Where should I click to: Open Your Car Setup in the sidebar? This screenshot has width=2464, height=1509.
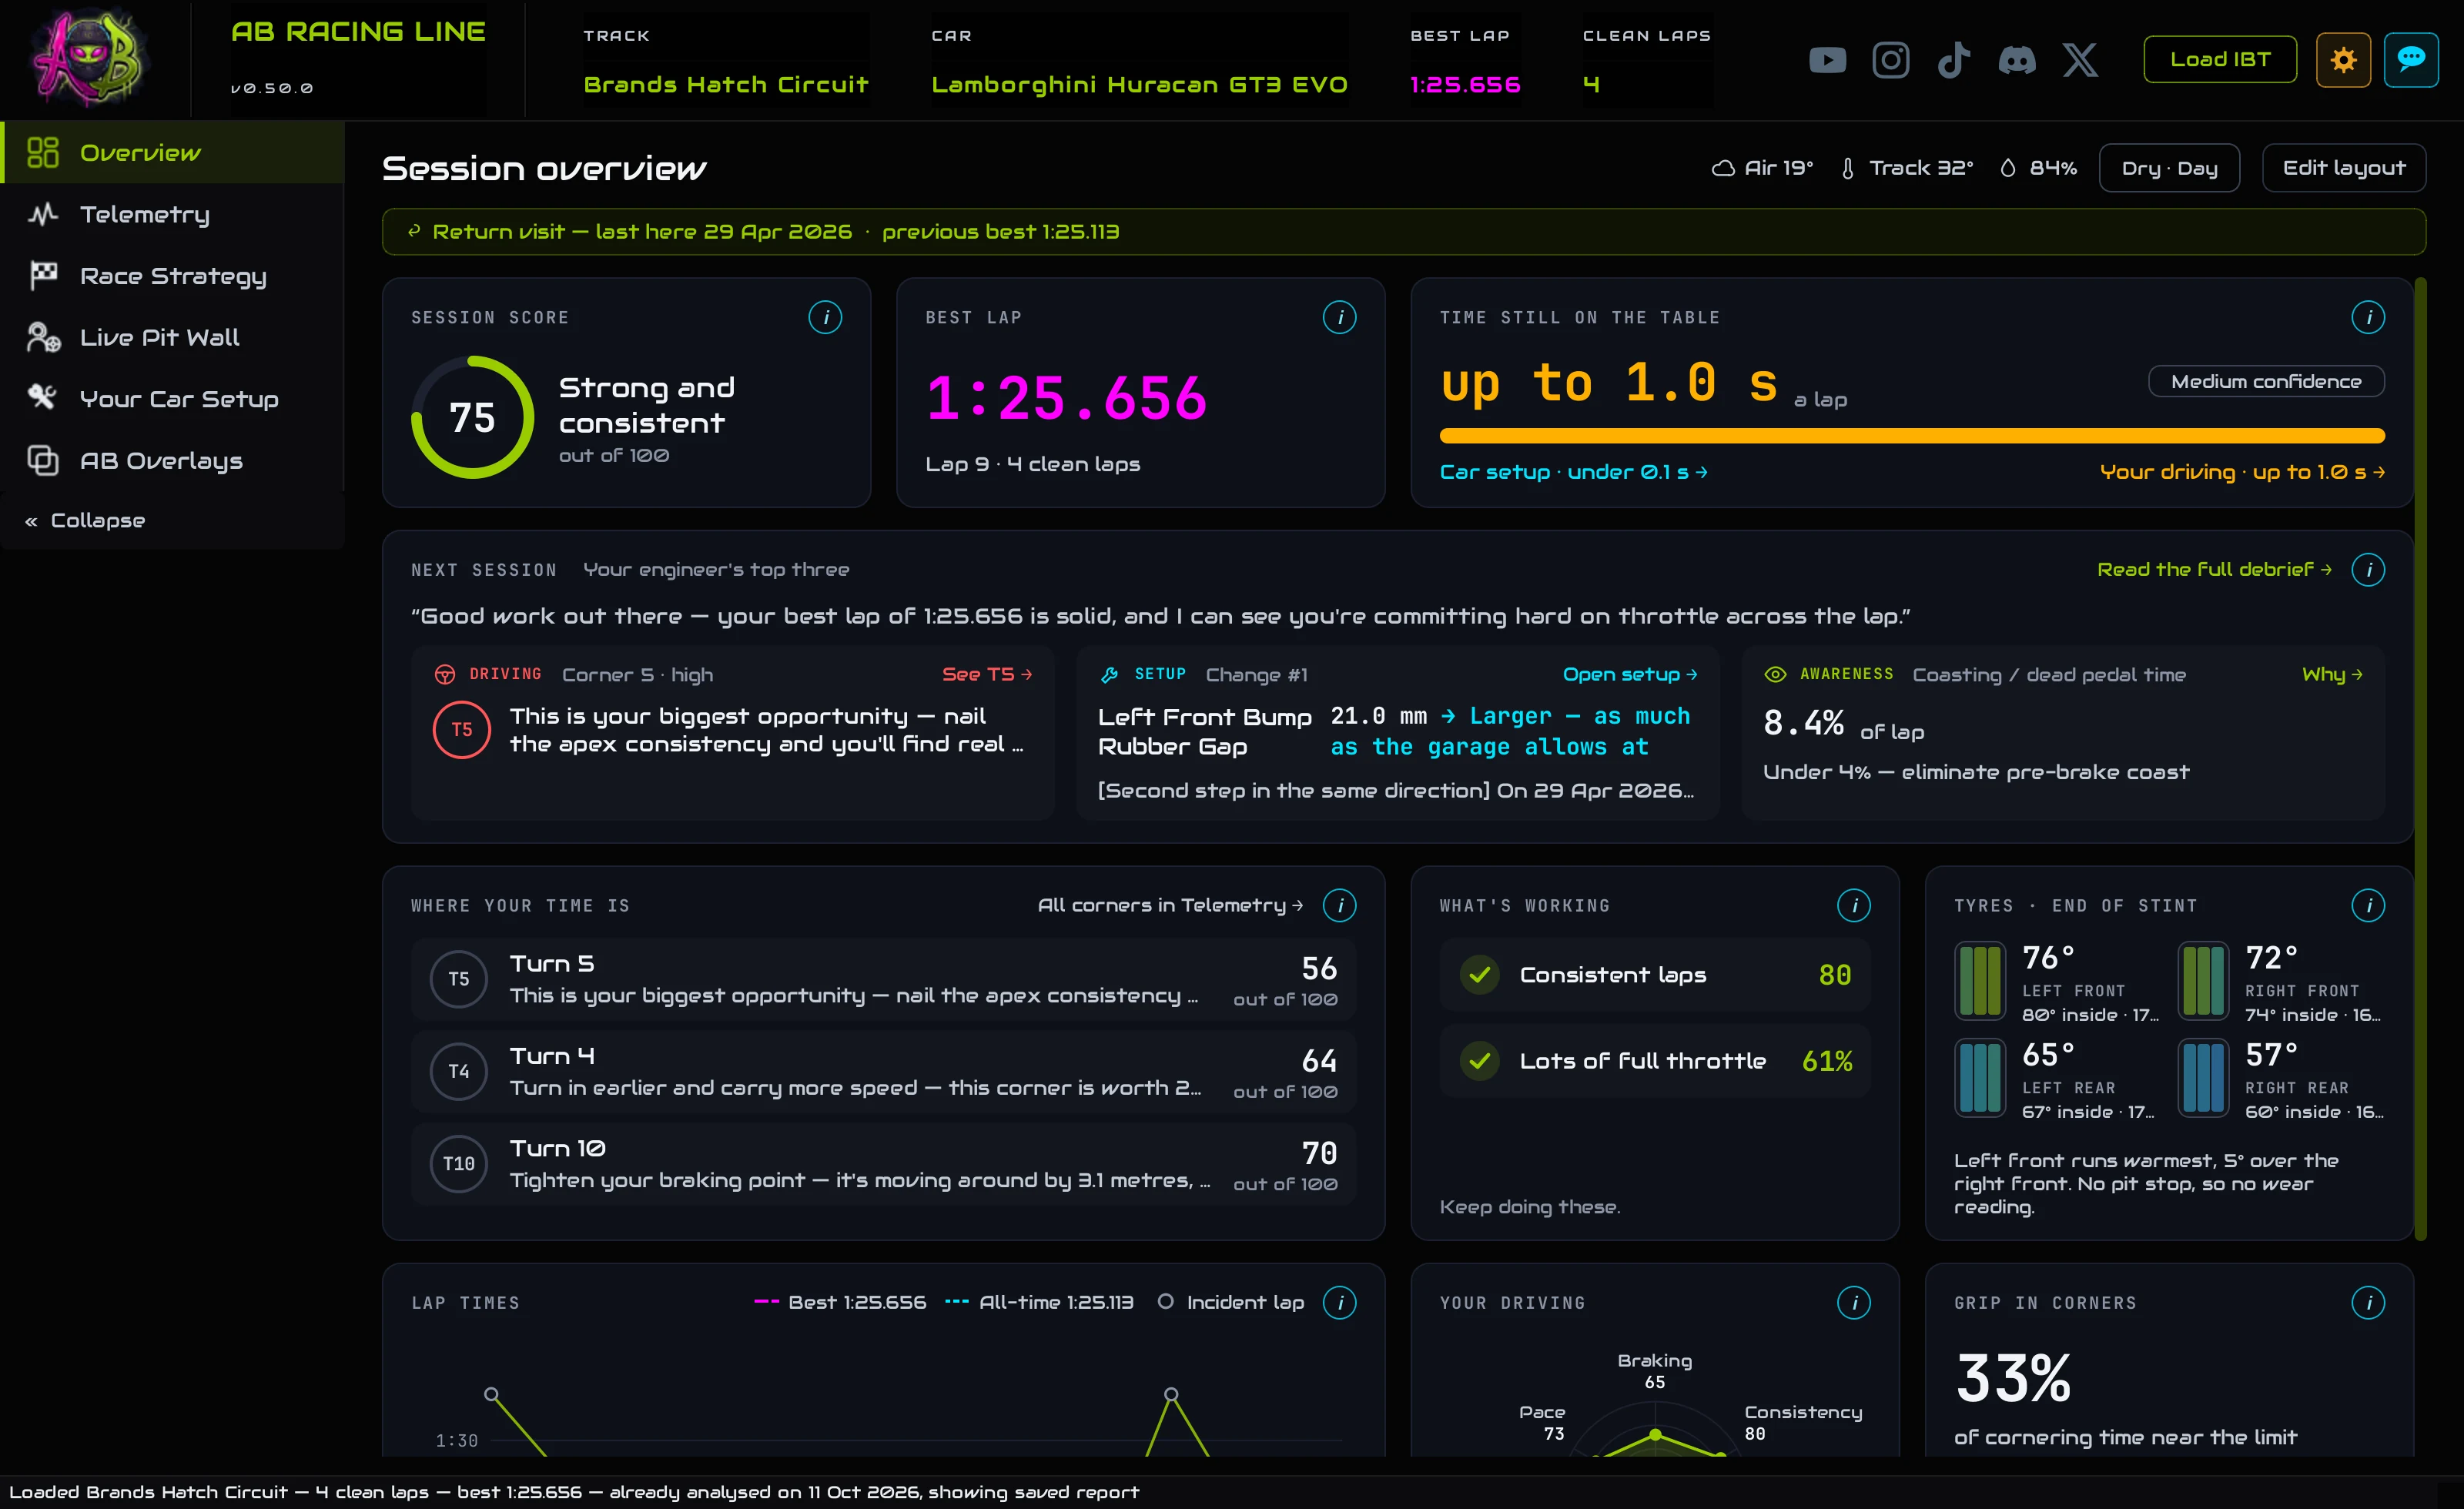pyautogui.click(x=172, y=398)
